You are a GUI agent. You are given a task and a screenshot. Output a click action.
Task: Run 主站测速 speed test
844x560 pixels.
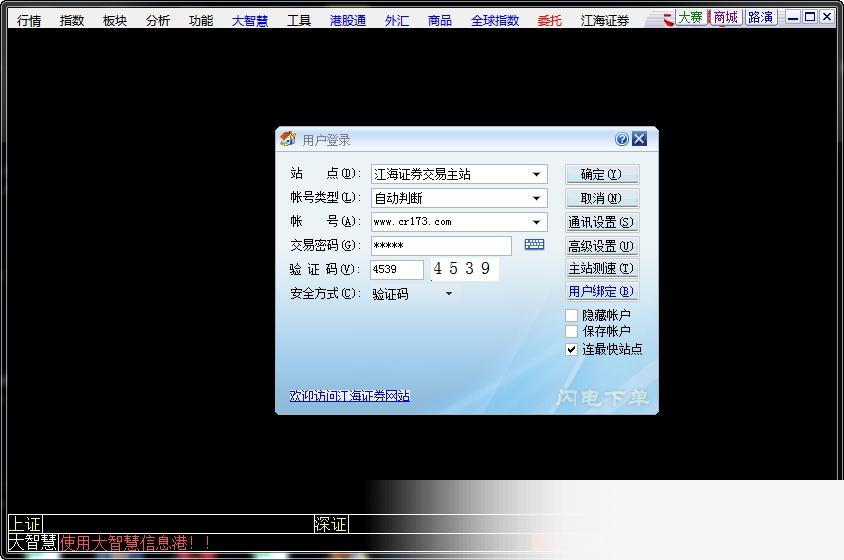click(x=602, y=268)
